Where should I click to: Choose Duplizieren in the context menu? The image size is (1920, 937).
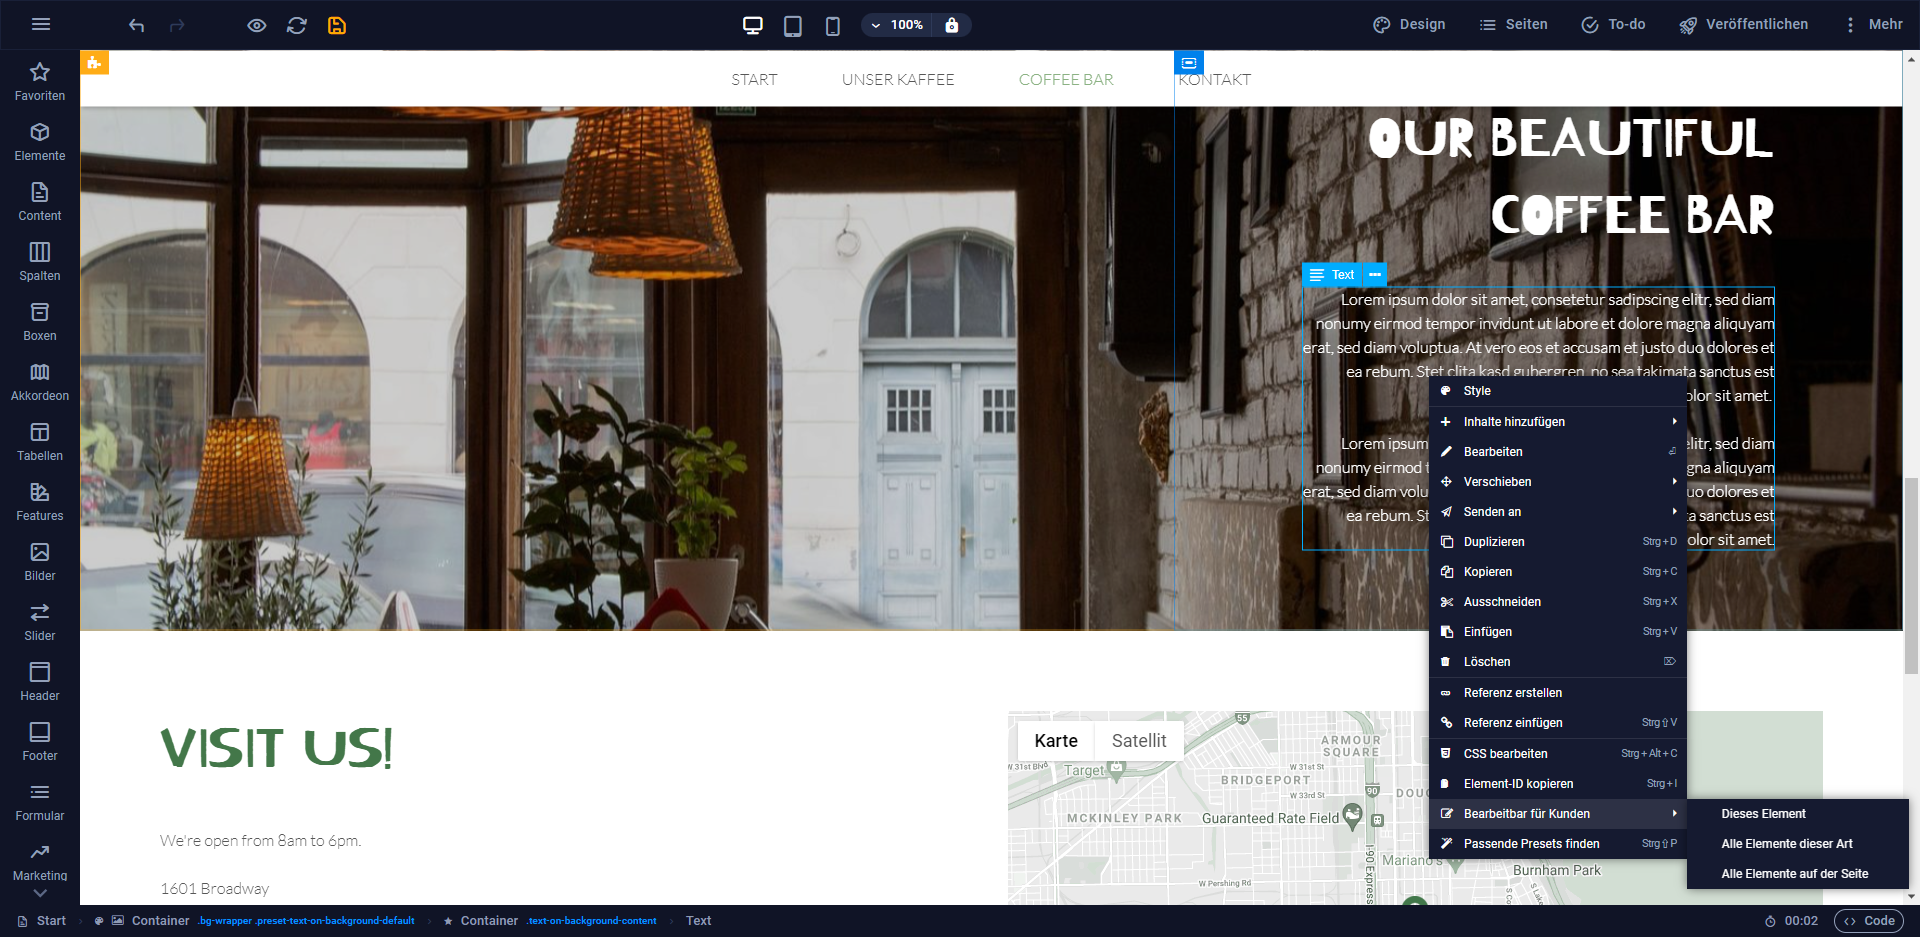point(1558,542)
